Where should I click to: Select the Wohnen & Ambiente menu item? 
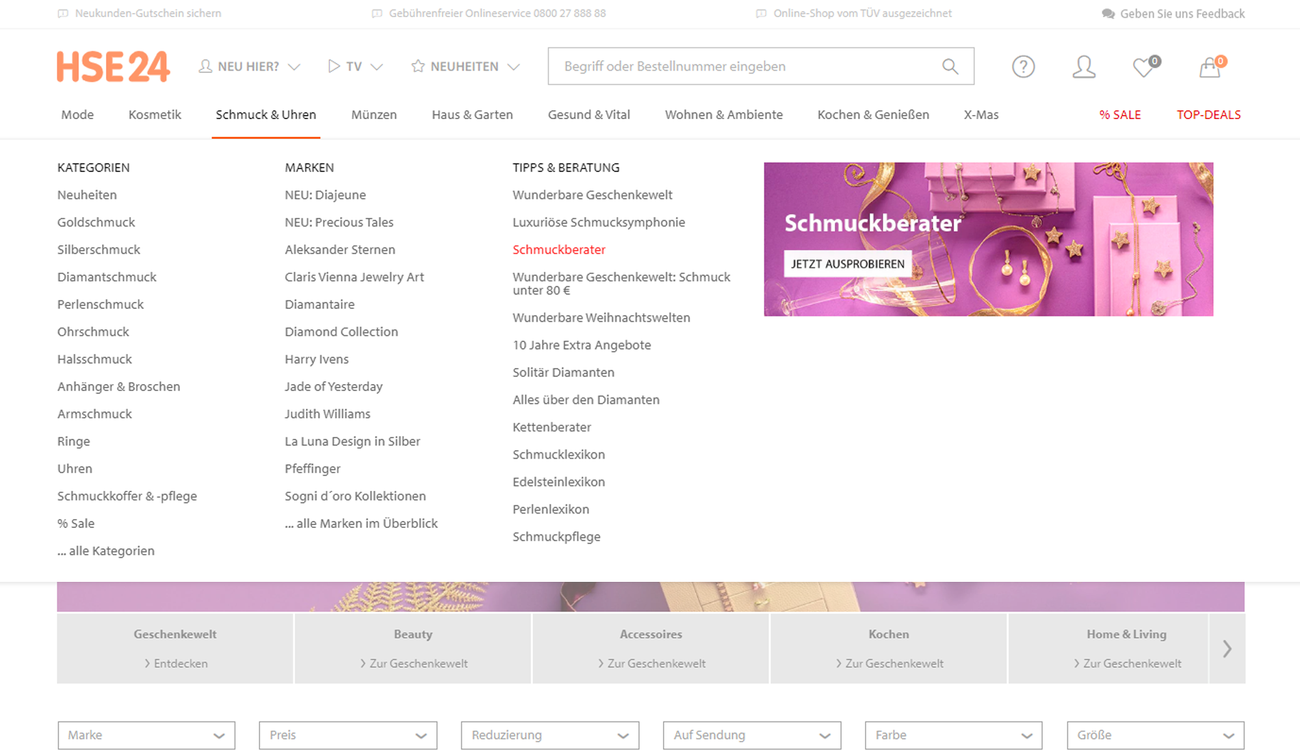coord(724,115)
